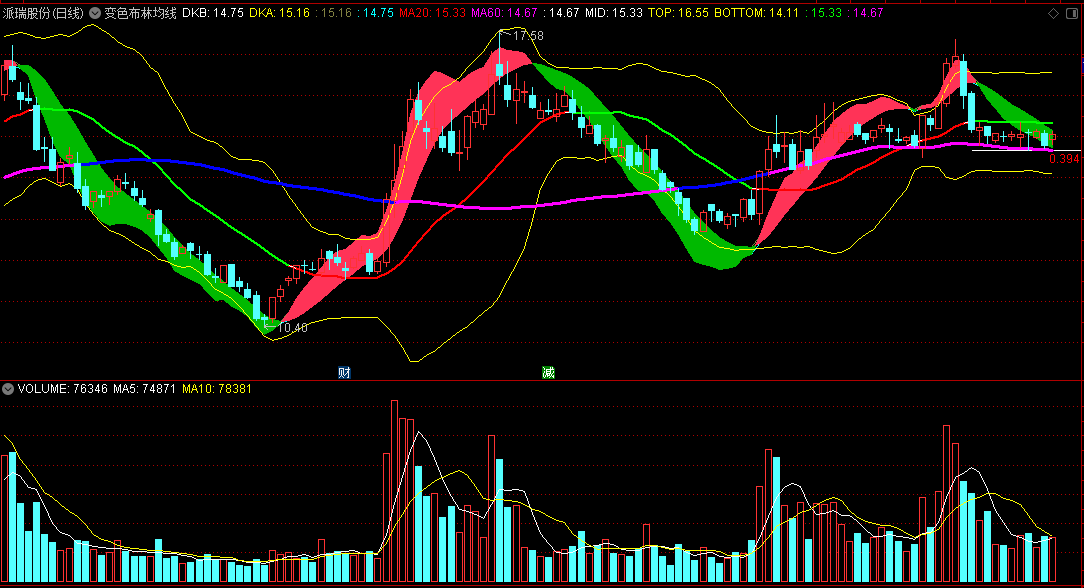1084x588 pixels.
Task: Click the VOLUME: 76346 label
Action: pyautogui.click(x=62, y=389)
